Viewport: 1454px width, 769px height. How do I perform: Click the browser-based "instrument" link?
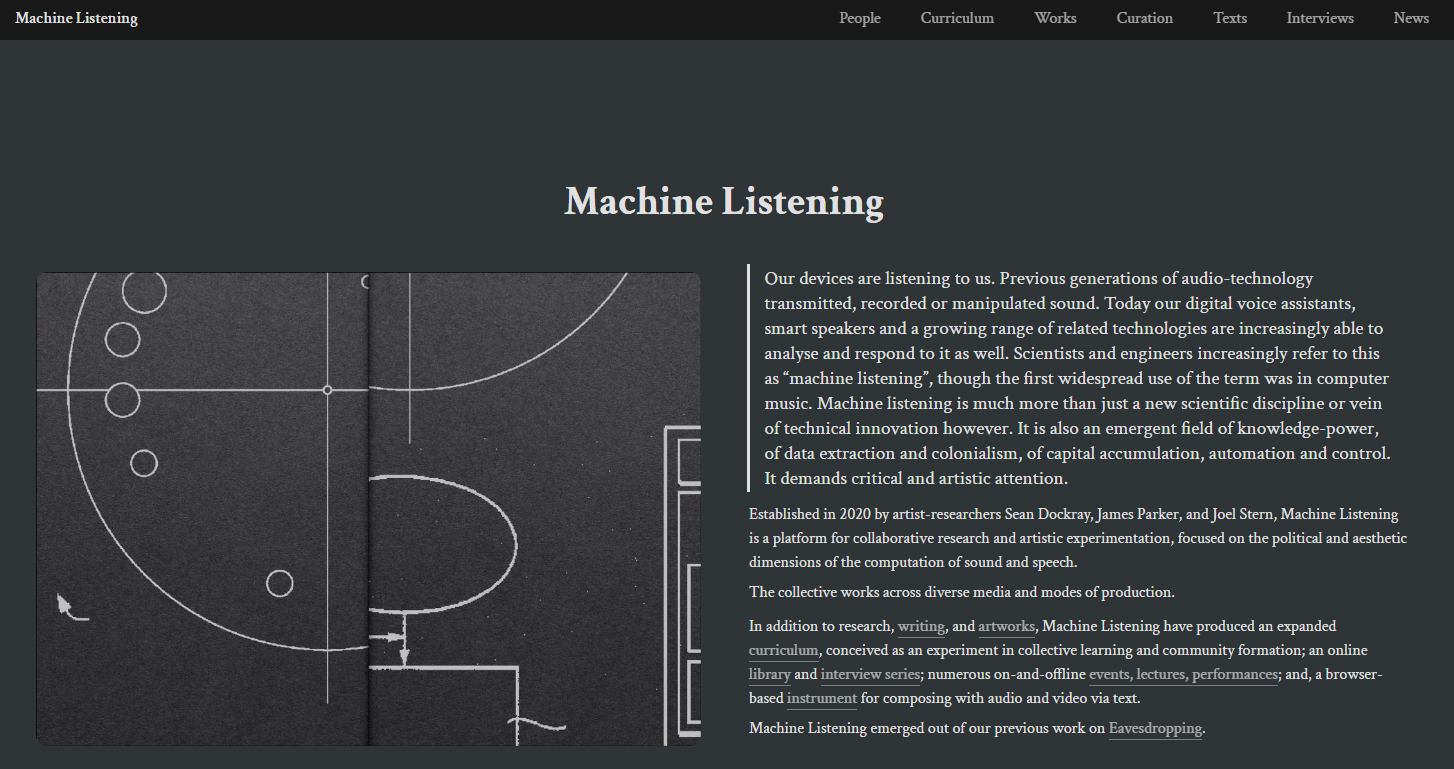(821, 699)
